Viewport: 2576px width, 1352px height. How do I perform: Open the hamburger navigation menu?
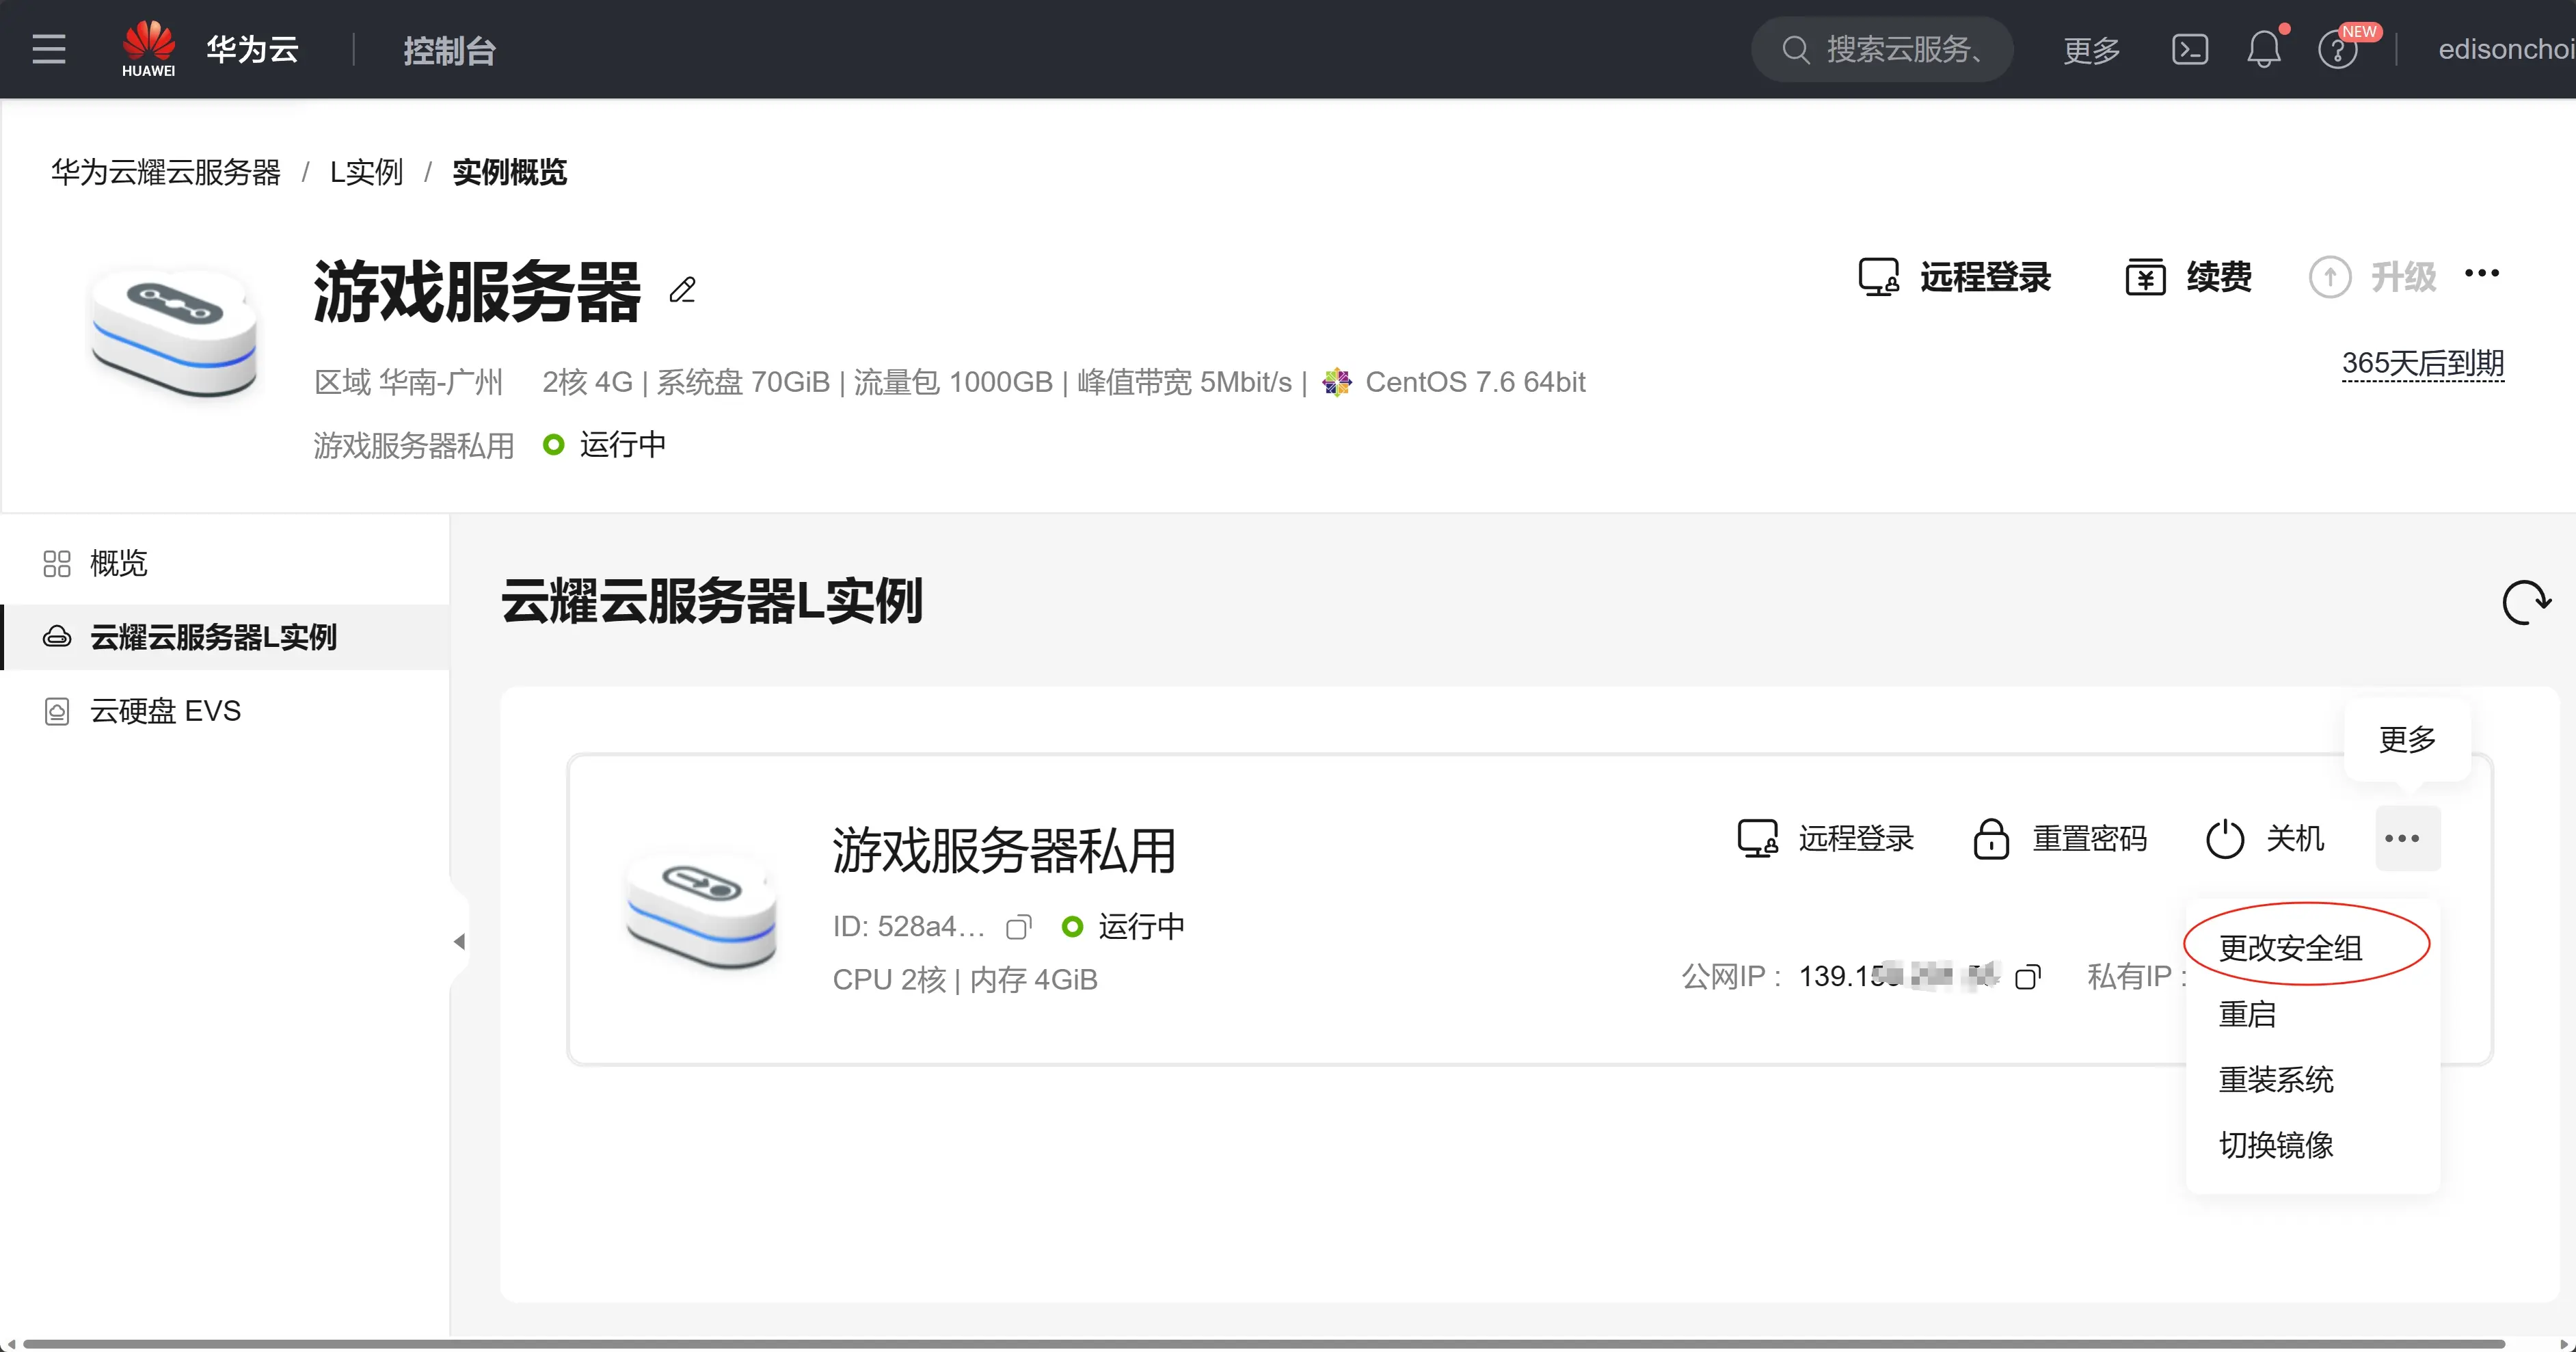(x=48, y=49)
